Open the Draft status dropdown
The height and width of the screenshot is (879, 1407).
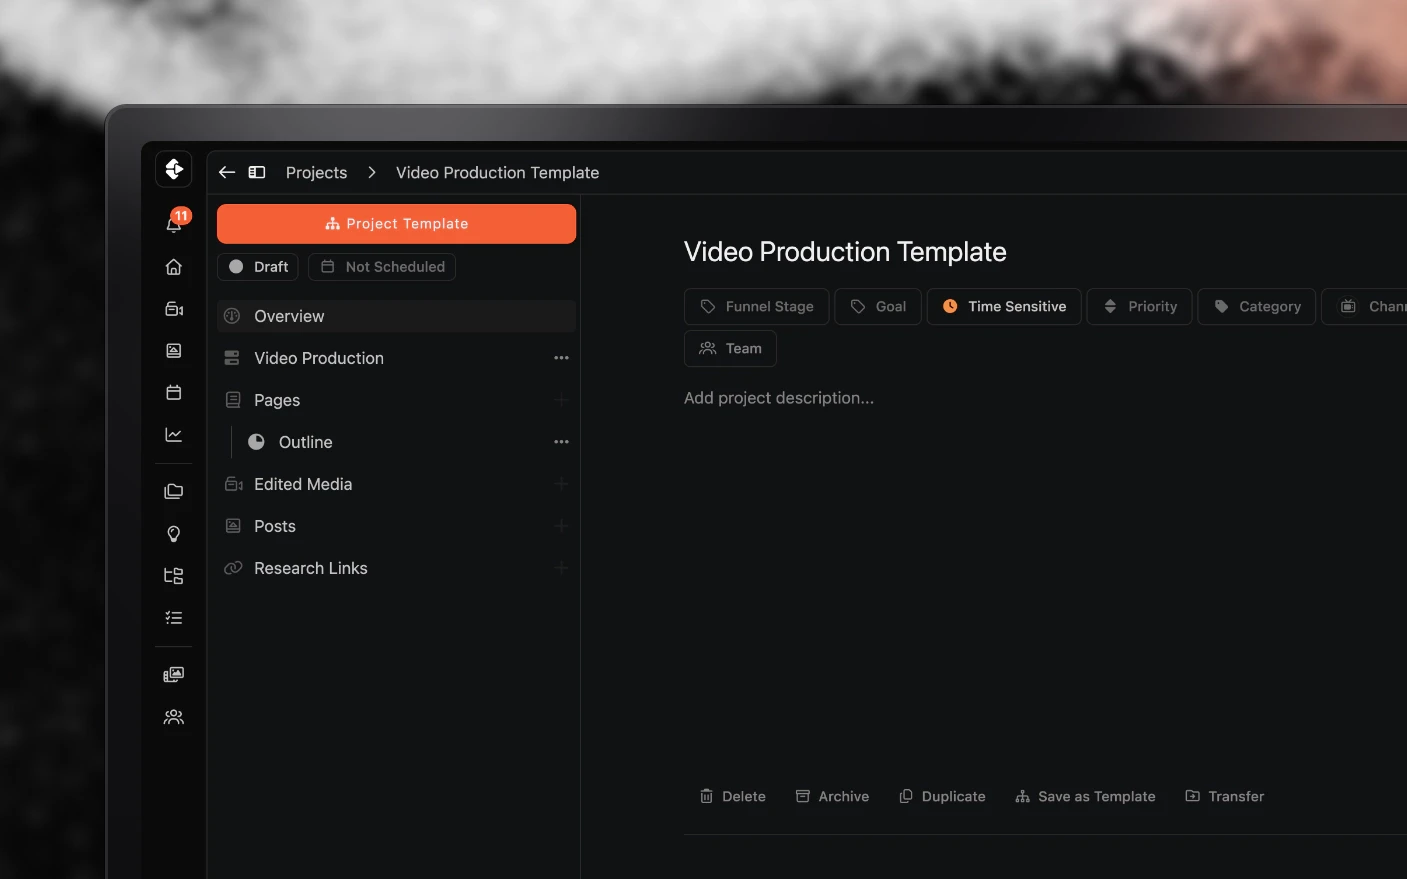click(x=258, y=267)
